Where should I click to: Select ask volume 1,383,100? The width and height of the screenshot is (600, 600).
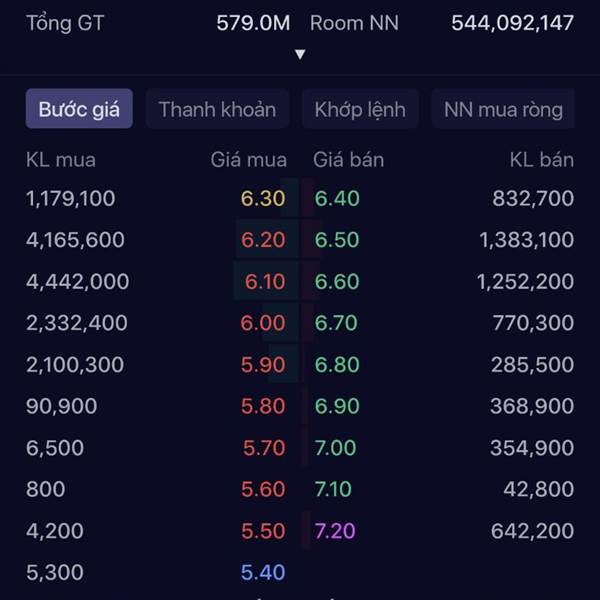click(x=527, y=240)
